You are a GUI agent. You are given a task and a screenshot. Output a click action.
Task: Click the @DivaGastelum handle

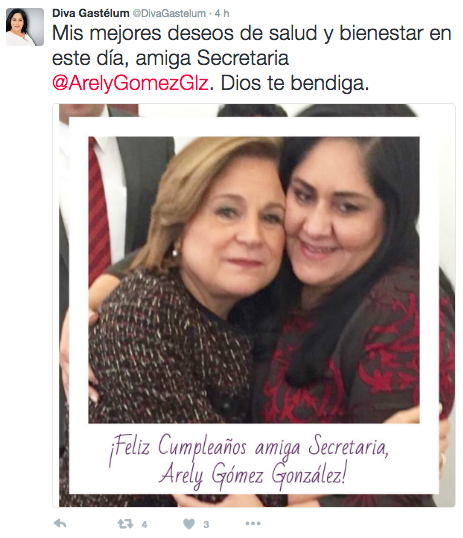click(169, 13)
